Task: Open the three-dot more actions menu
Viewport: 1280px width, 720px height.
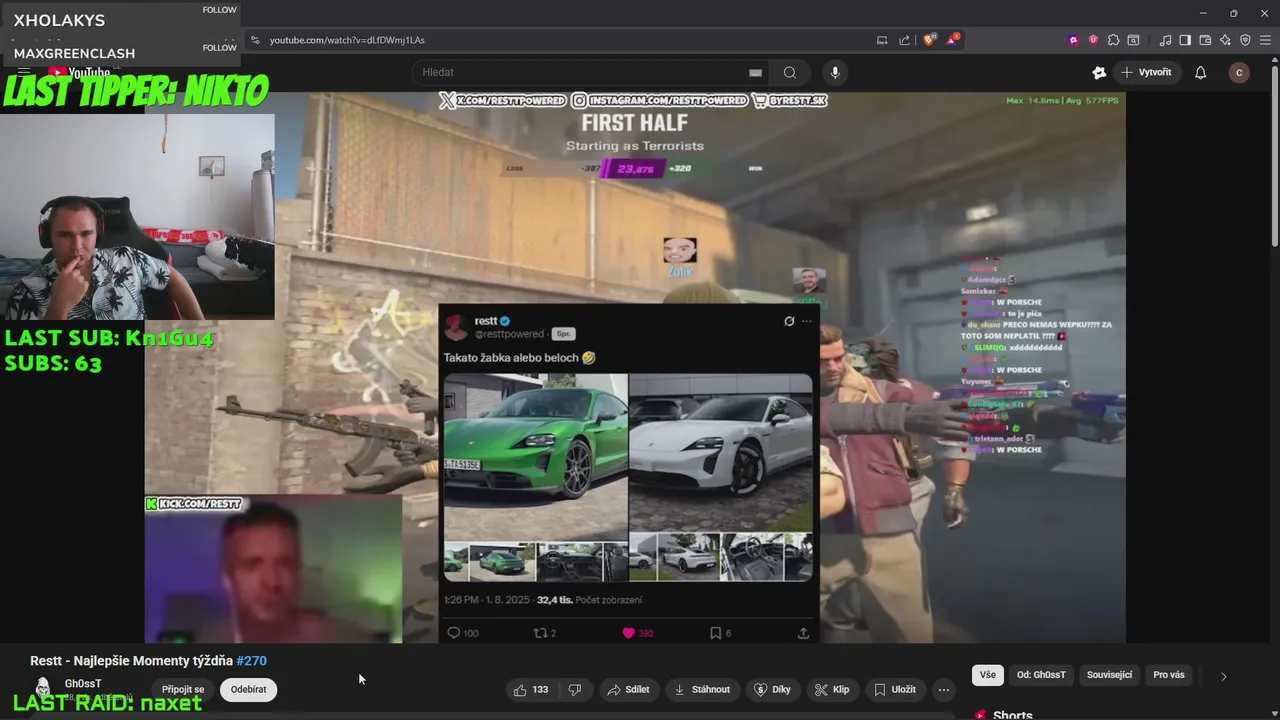Action: point(943,689)
